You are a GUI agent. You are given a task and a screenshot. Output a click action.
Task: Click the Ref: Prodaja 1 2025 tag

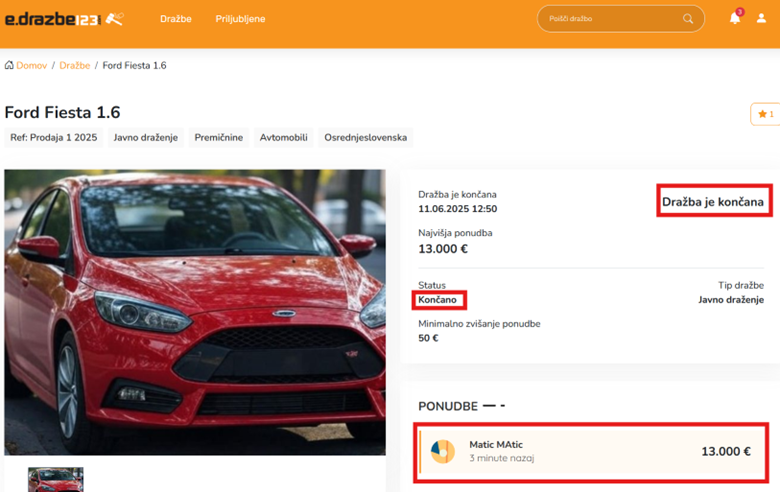pyautogui.click(x=54, y=138)
